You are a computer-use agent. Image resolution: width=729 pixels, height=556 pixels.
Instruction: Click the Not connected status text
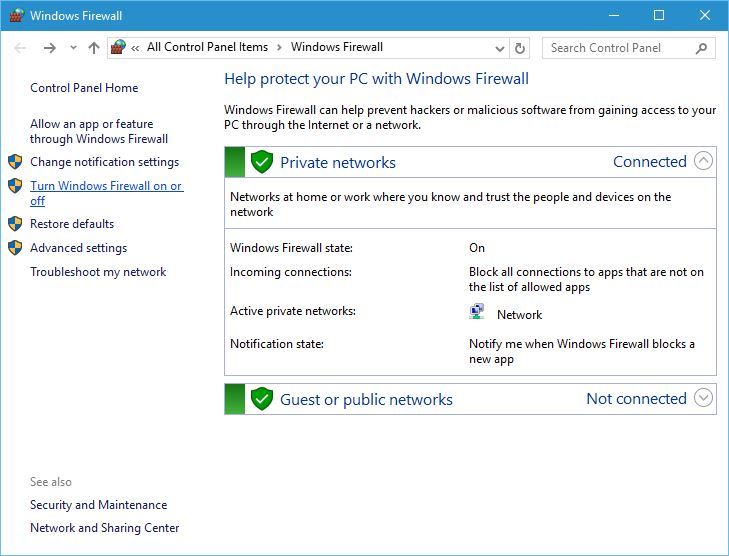pyautogui.click(x=636, y=398)
